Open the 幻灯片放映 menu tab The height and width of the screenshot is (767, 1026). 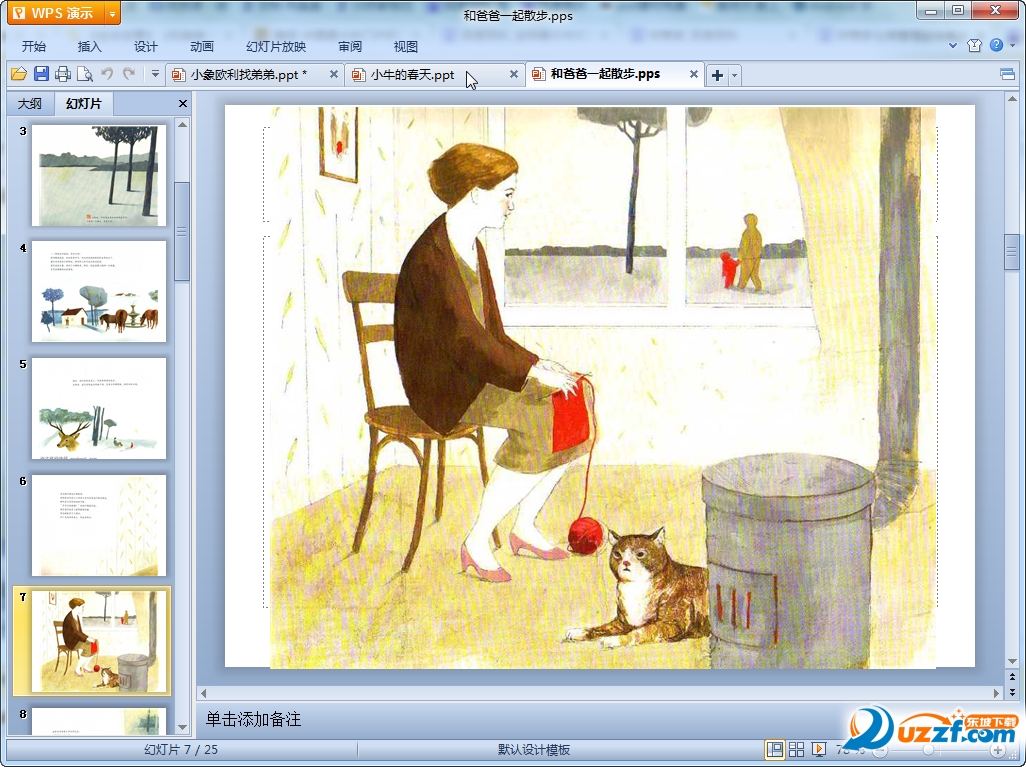tap(275, 46)
